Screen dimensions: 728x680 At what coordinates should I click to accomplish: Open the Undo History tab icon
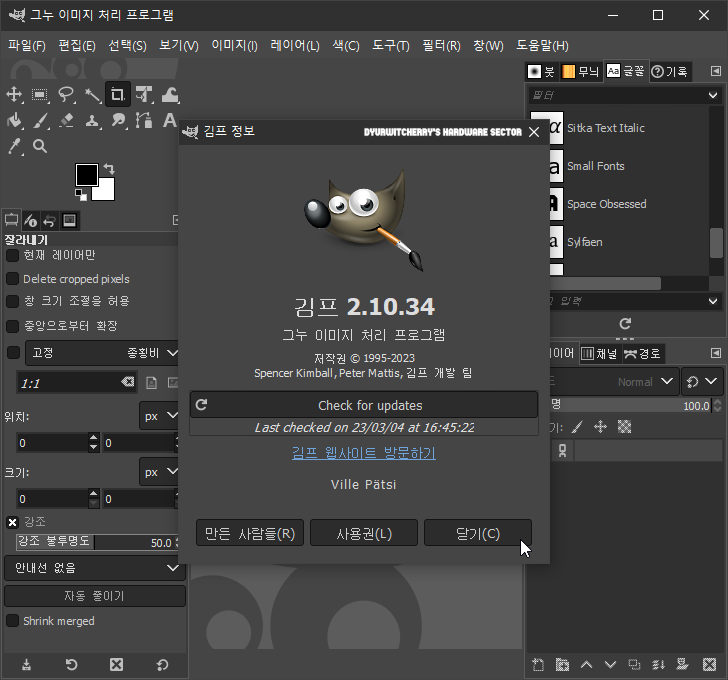tap(50, 221)
